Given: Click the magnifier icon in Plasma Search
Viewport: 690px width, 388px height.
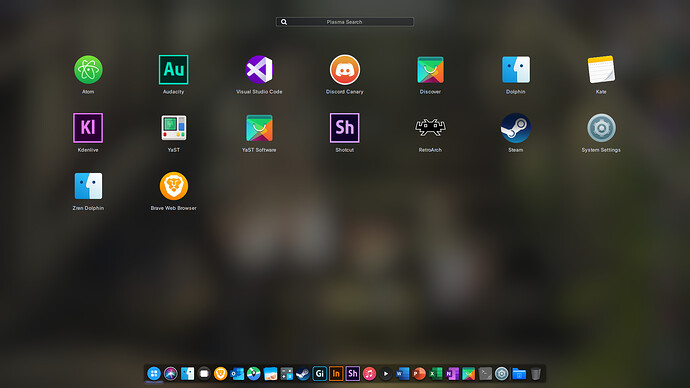Looking at the screenshot, I should click(x=284, y=22).
